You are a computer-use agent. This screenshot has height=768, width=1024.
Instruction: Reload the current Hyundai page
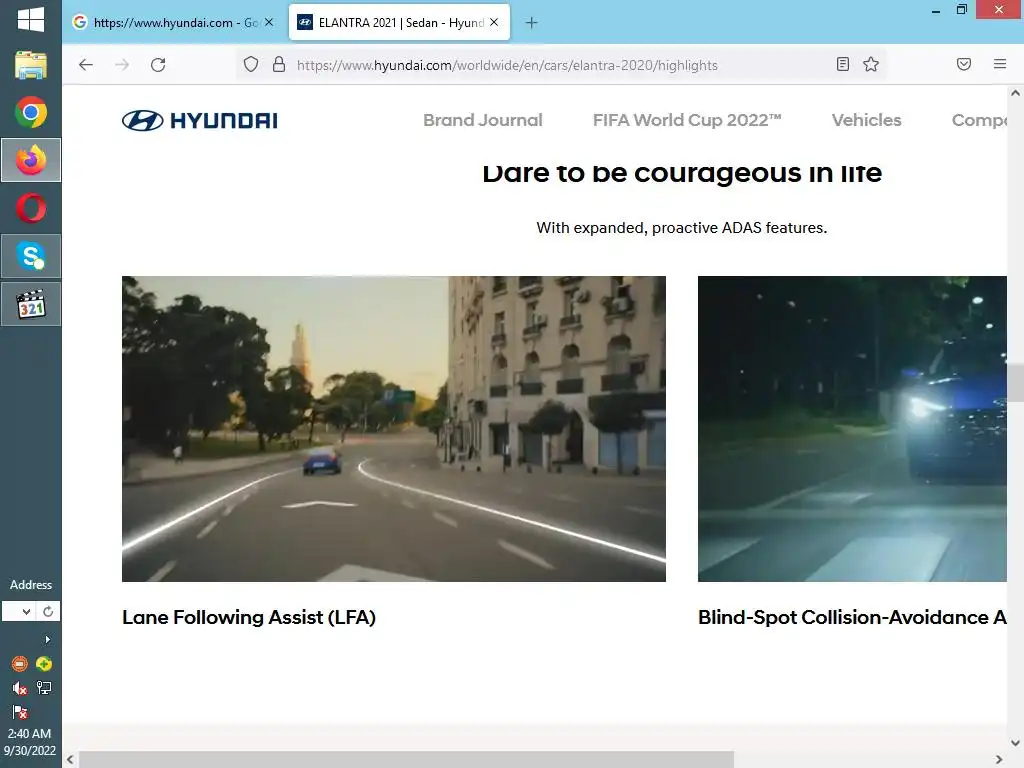point(158,65)
